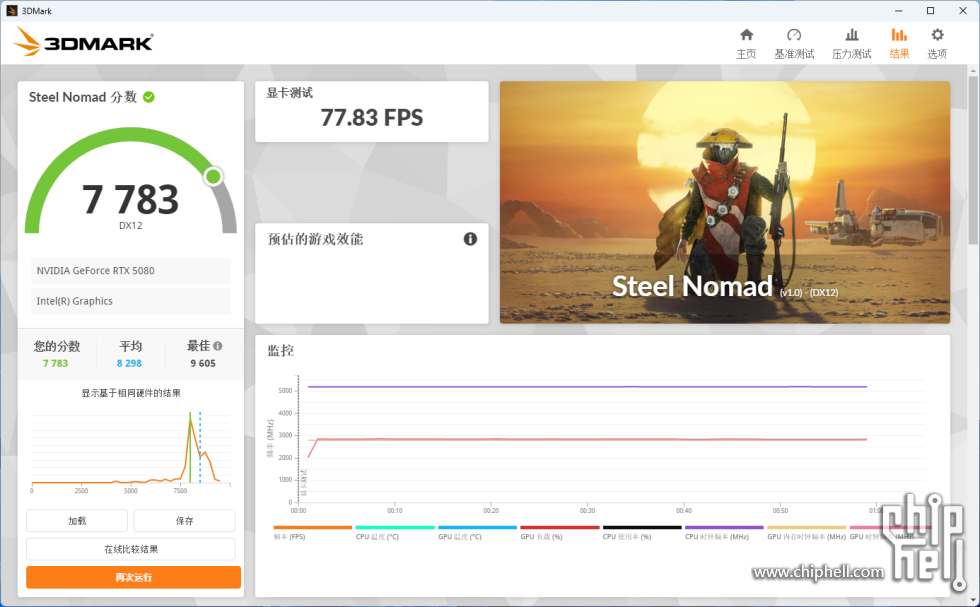The height and width of the screenshot is (607, 980).
Task: Click the 3DMark logo in the header
Action: tap(83, 42)
